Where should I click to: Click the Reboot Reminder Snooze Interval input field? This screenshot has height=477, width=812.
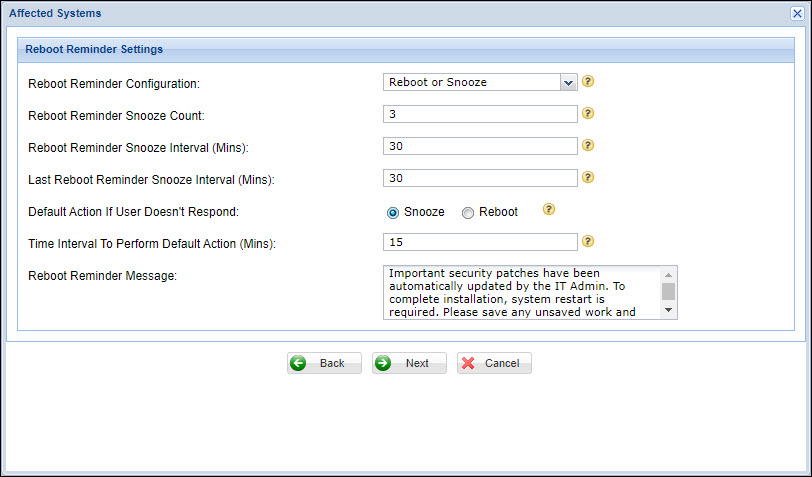(480, 146)
